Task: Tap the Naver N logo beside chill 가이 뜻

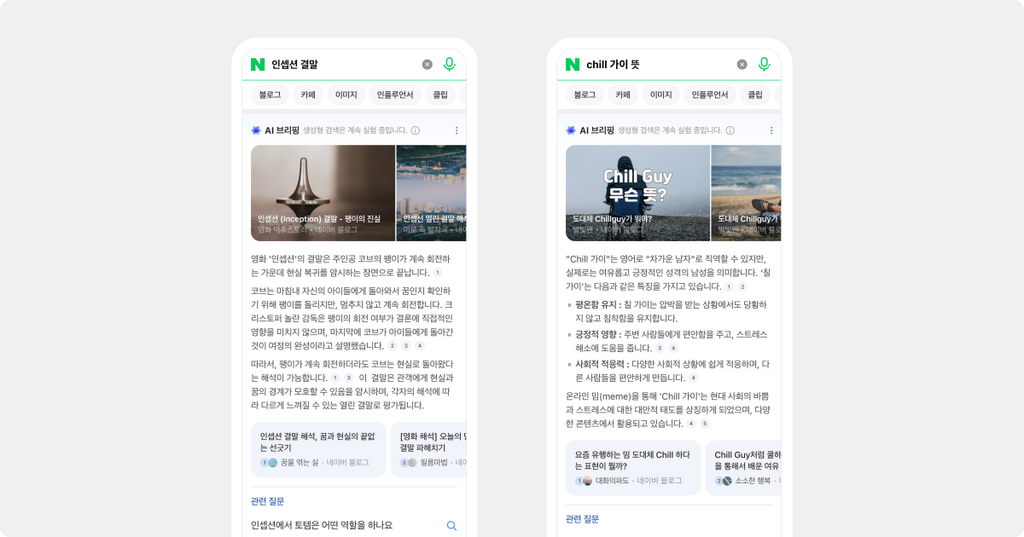Action: tap(573, 64)
